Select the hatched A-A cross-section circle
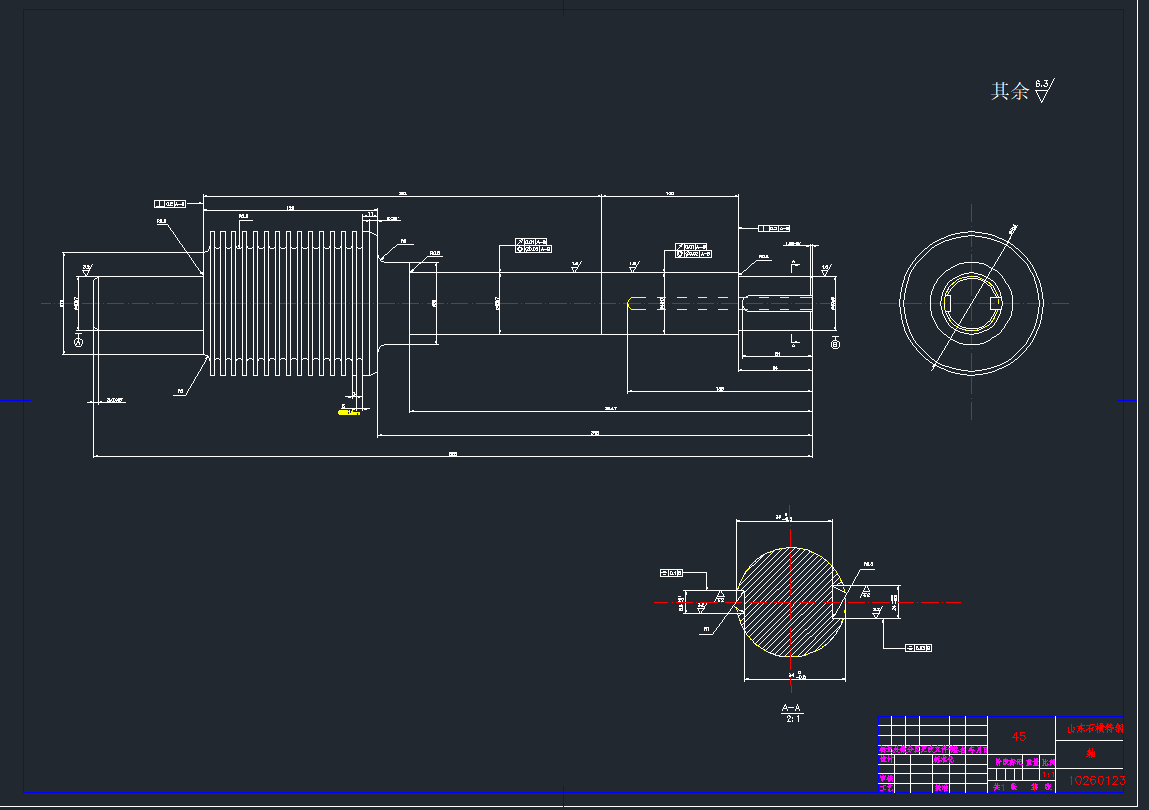 coord(790,602)
